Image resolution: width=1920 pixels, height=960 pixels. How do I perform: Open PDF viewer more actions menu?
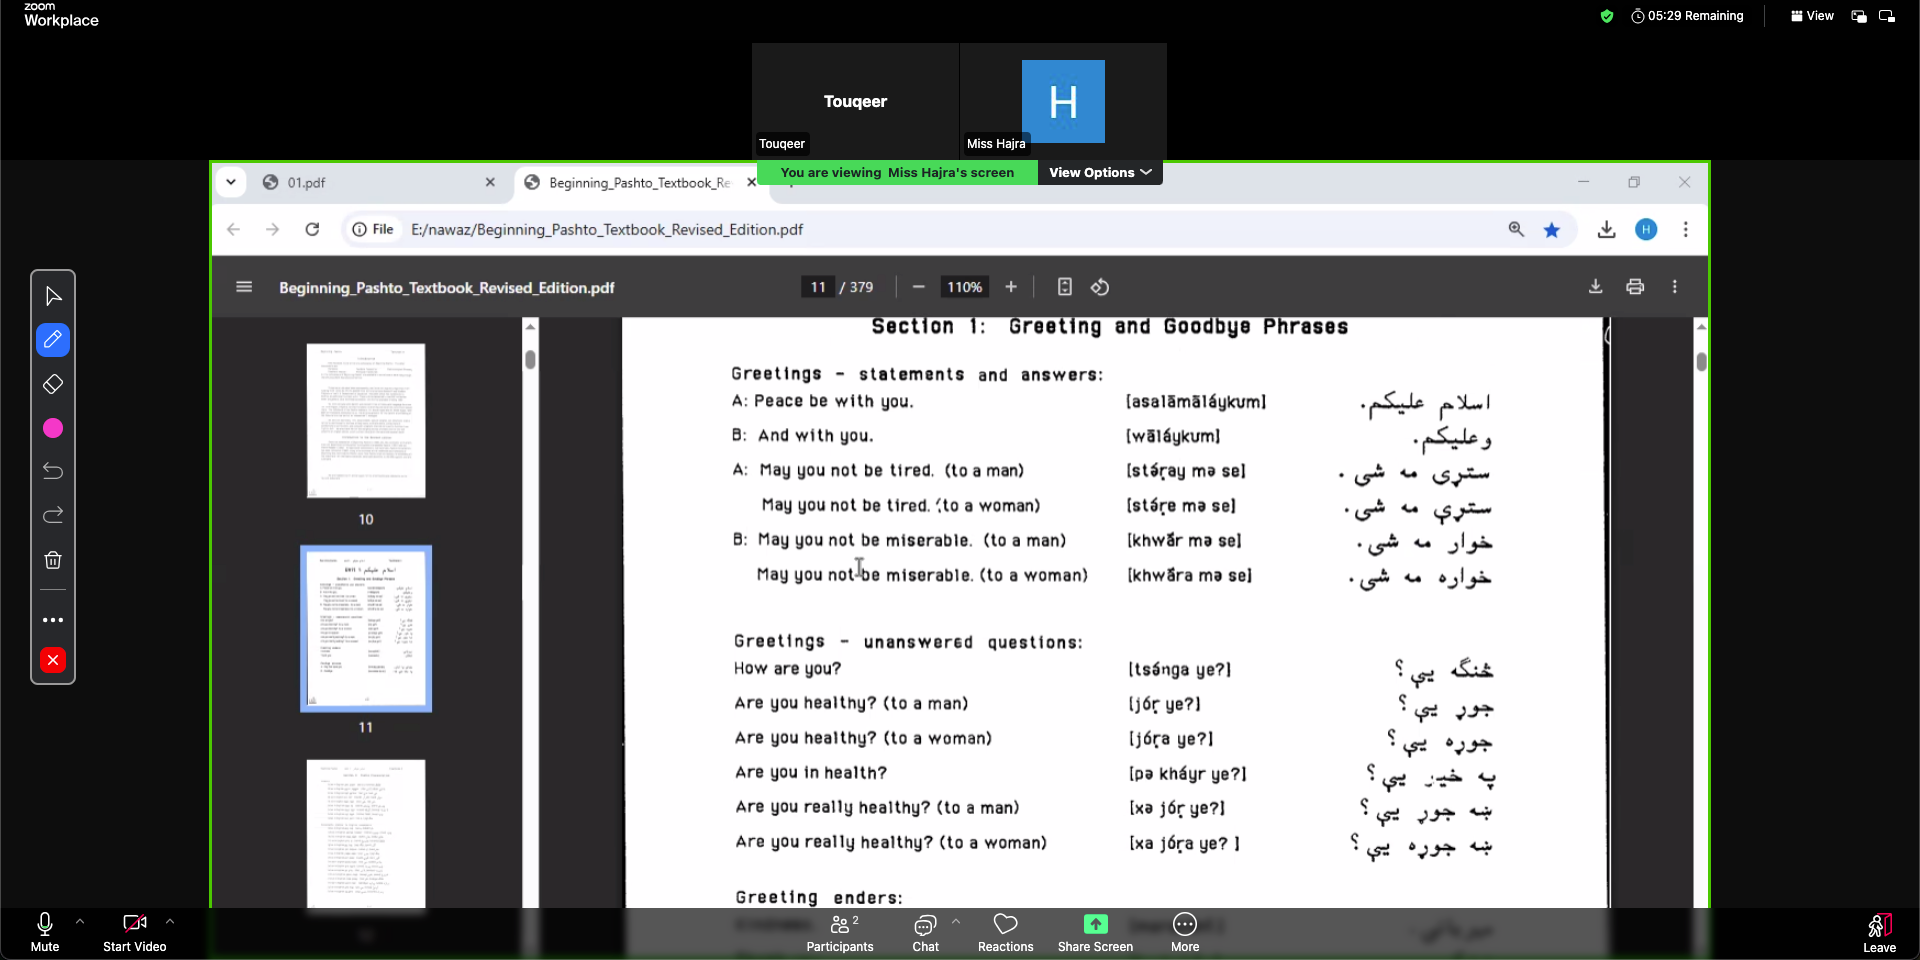(1675, 287)
